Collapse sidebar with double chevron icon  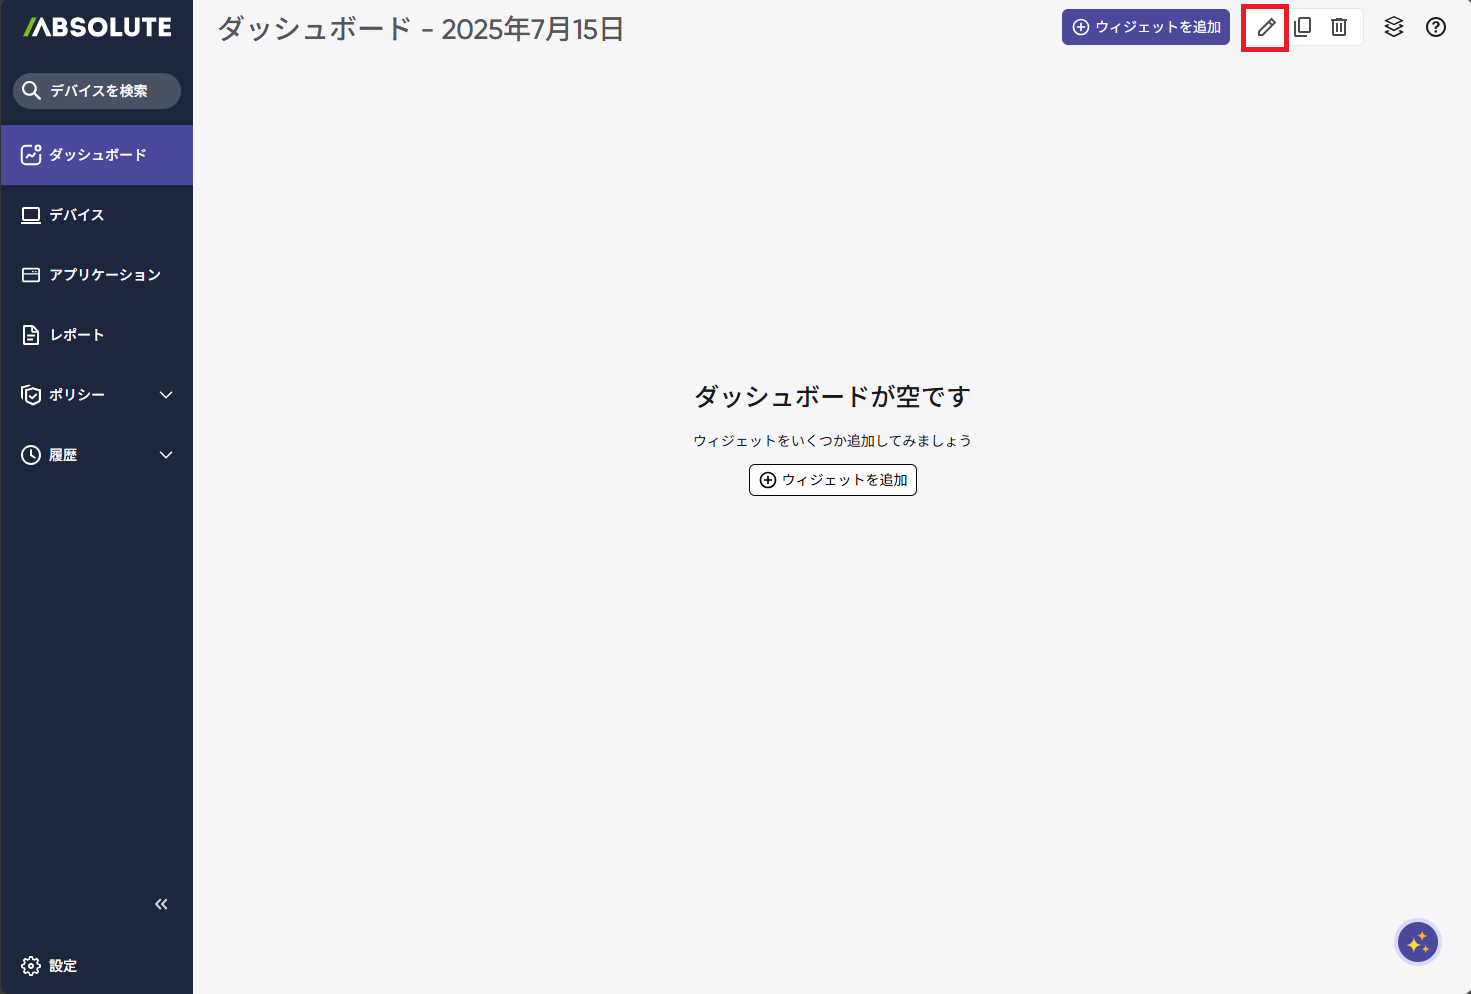(x=161, y=904)
